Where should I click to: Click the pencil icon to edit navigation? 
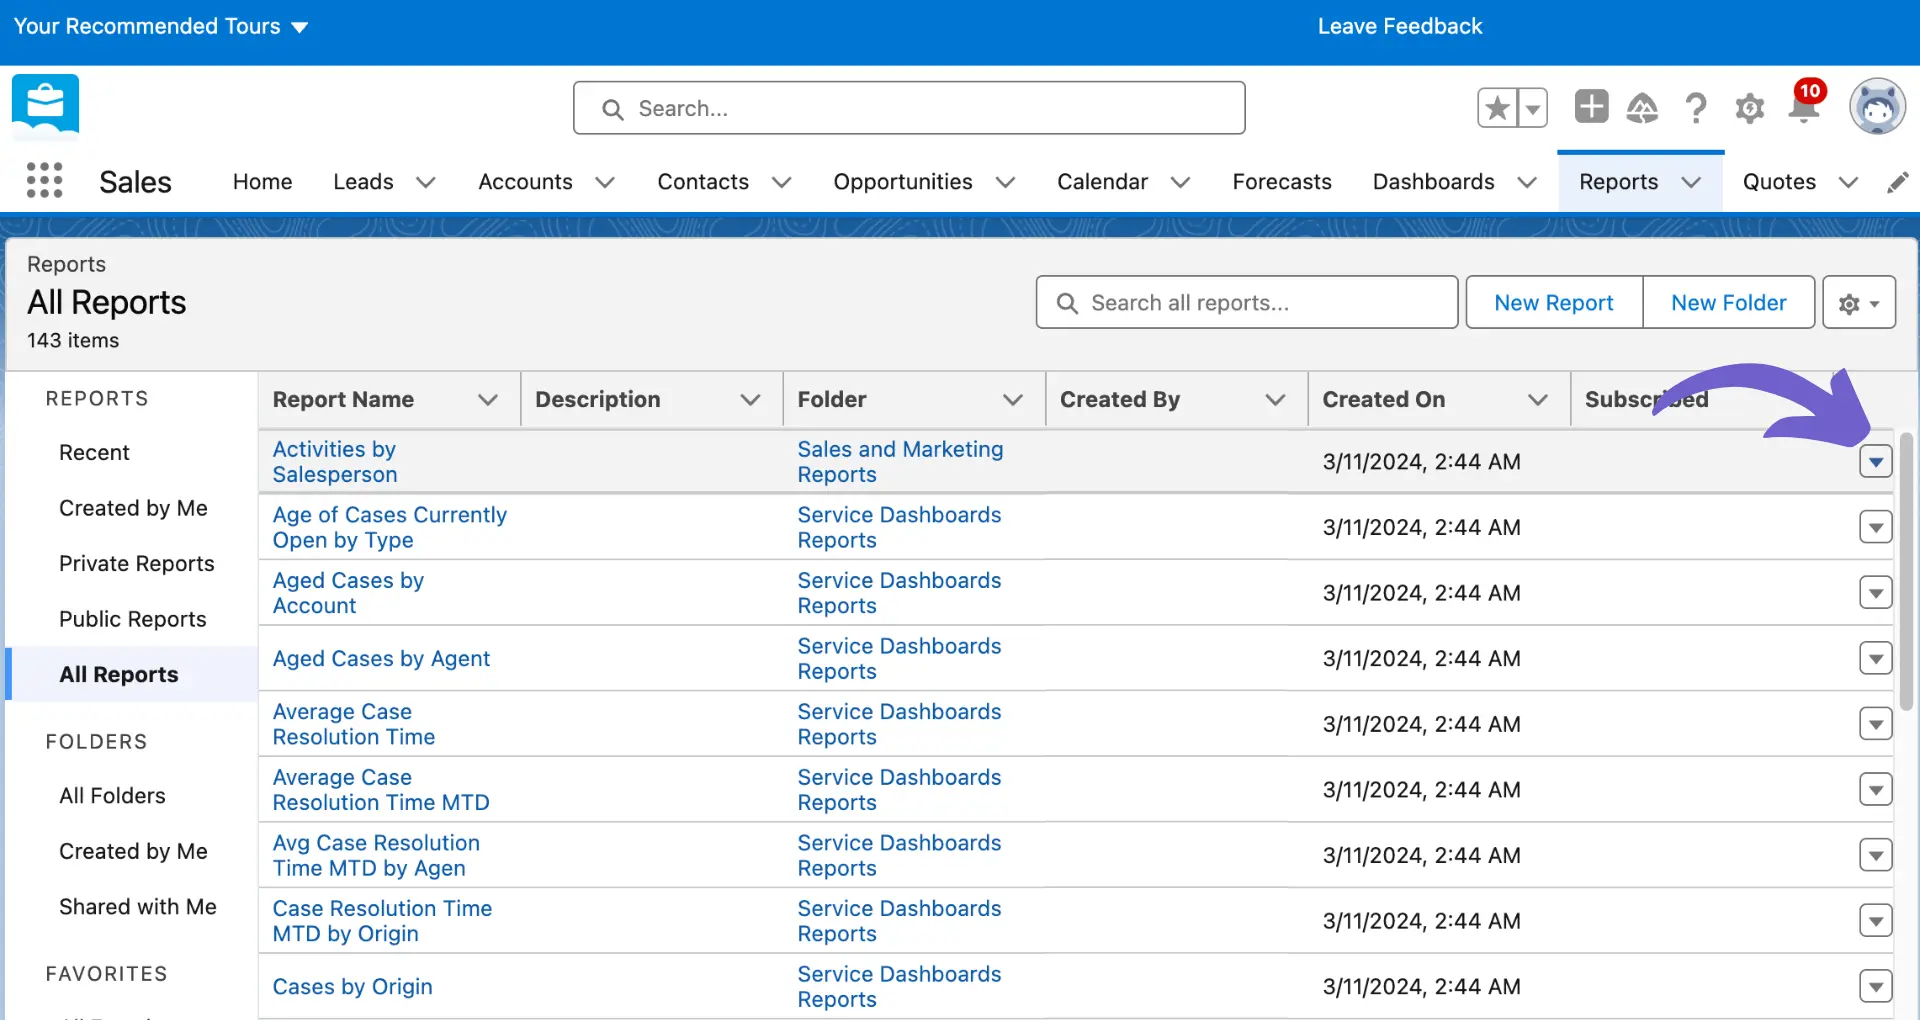coord(1897,182)
